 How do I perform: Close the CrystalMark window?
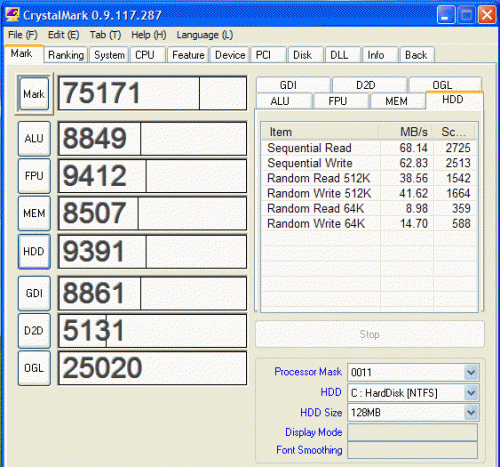click(487, 15)
